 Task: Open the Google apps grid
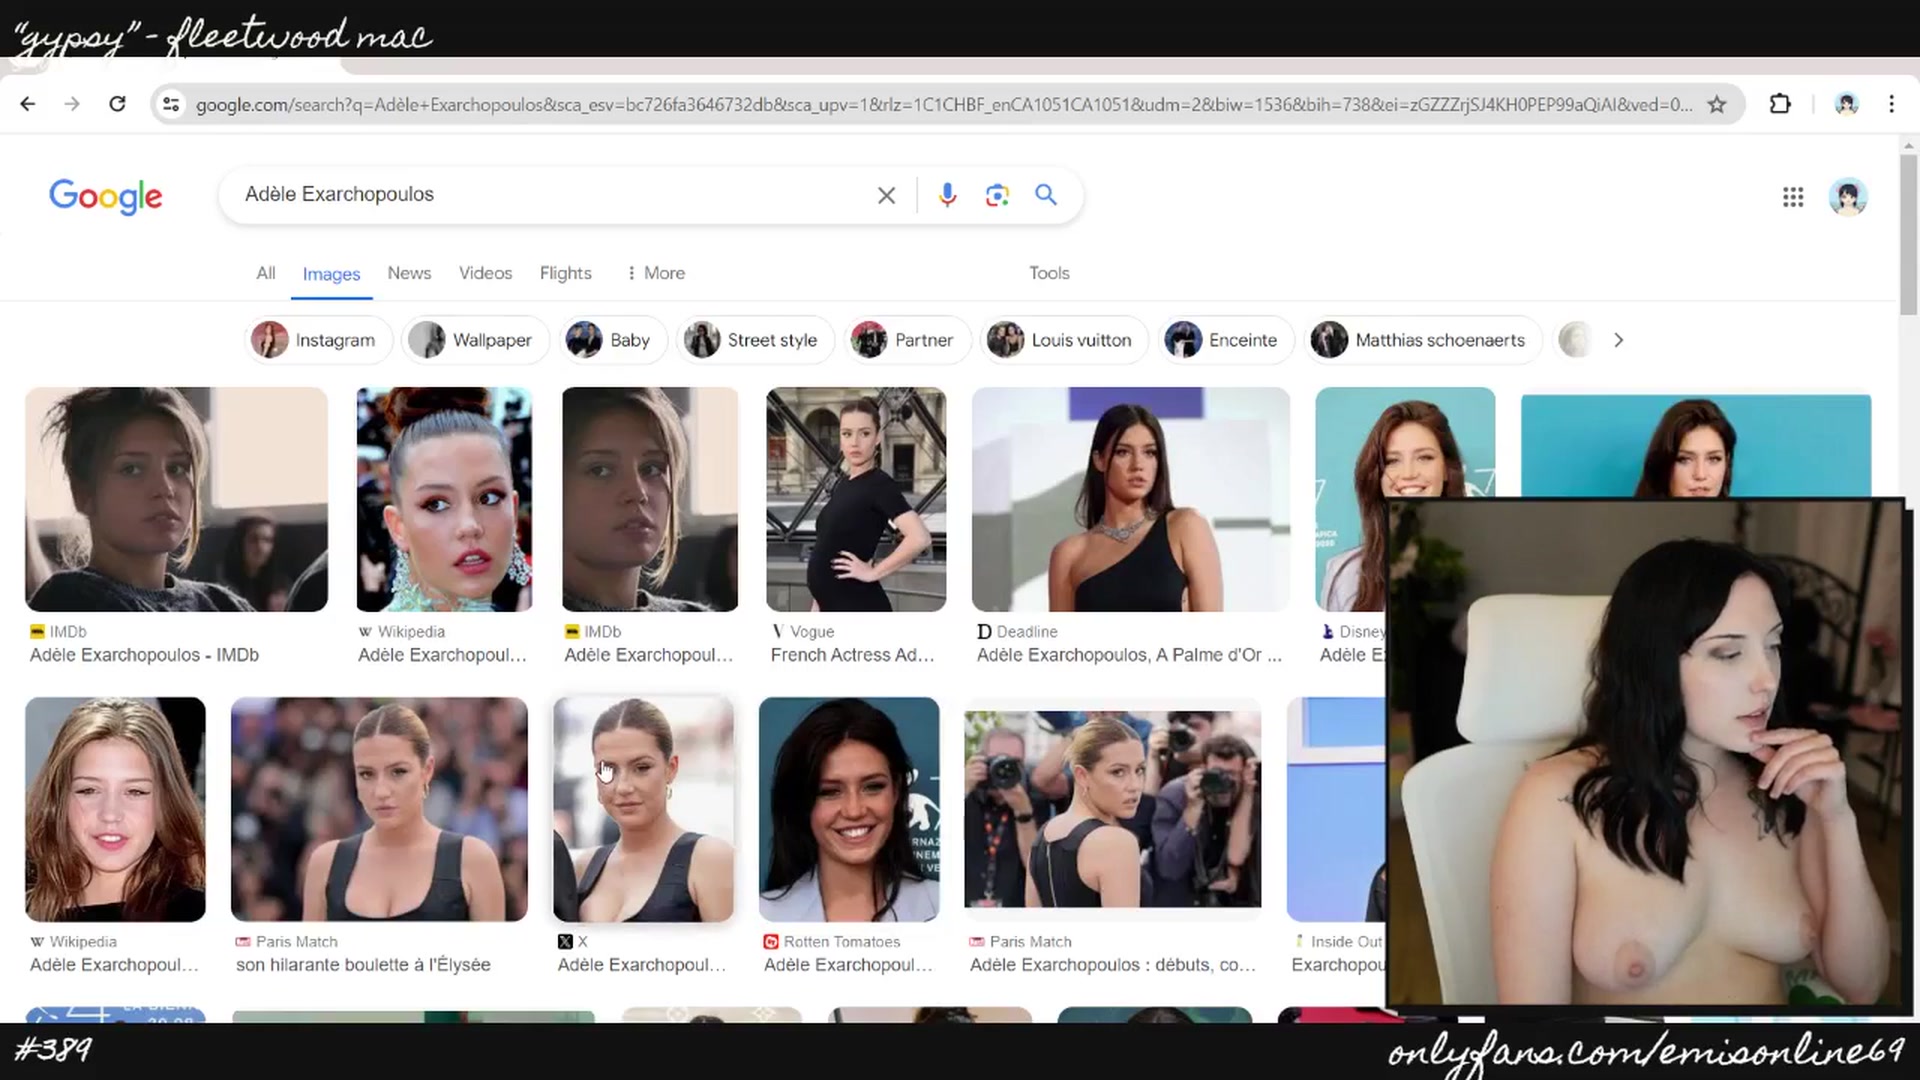pyautogui.click(x=1793, y=197)
